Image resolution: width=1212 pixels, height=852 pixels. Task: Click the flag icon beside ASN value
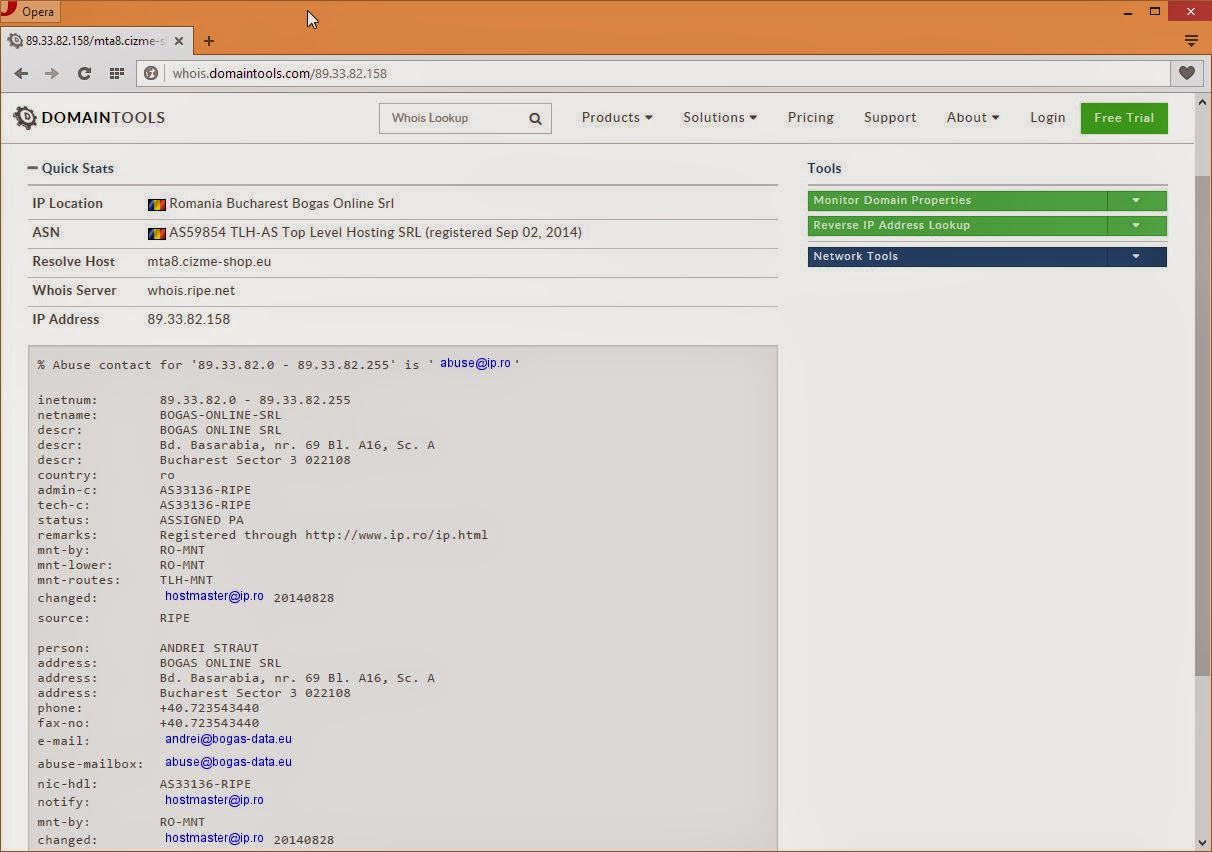[x=156, y=233]
